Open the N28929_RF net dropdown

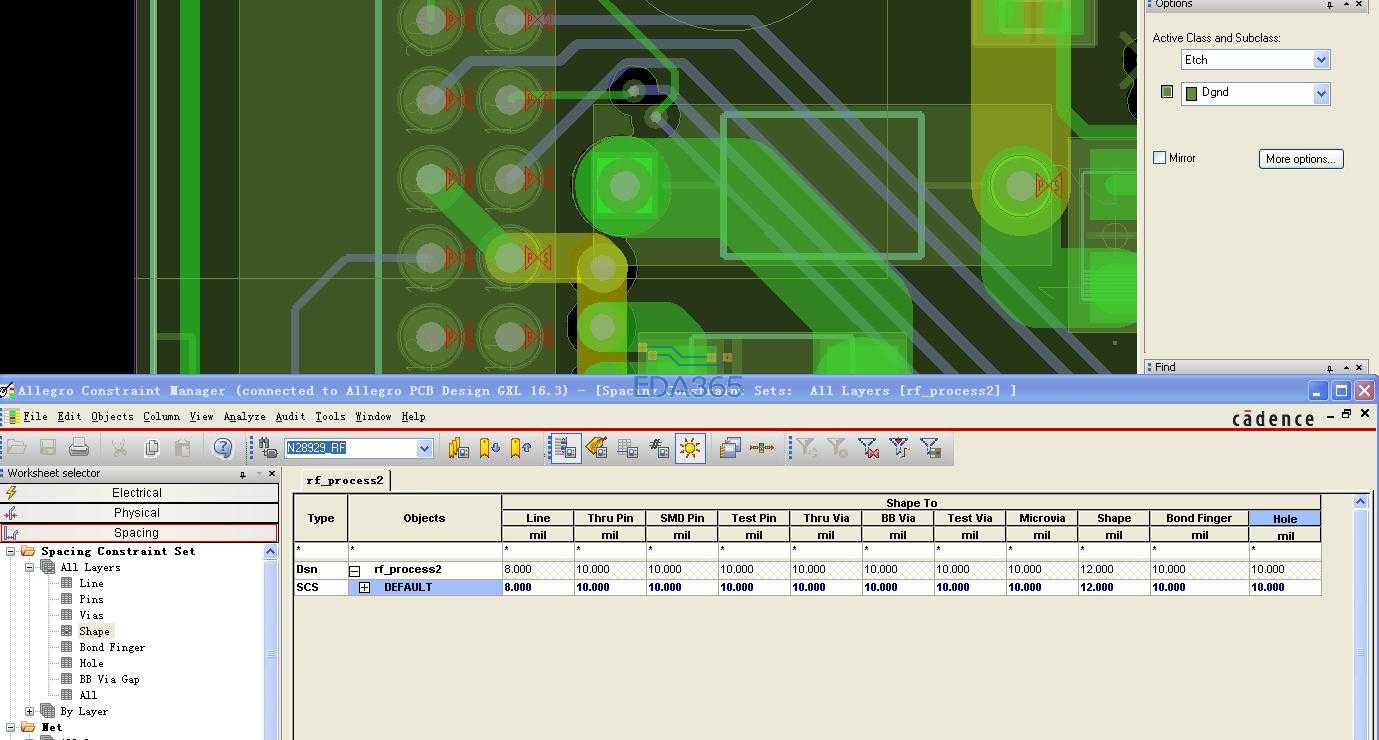[424, 448]
